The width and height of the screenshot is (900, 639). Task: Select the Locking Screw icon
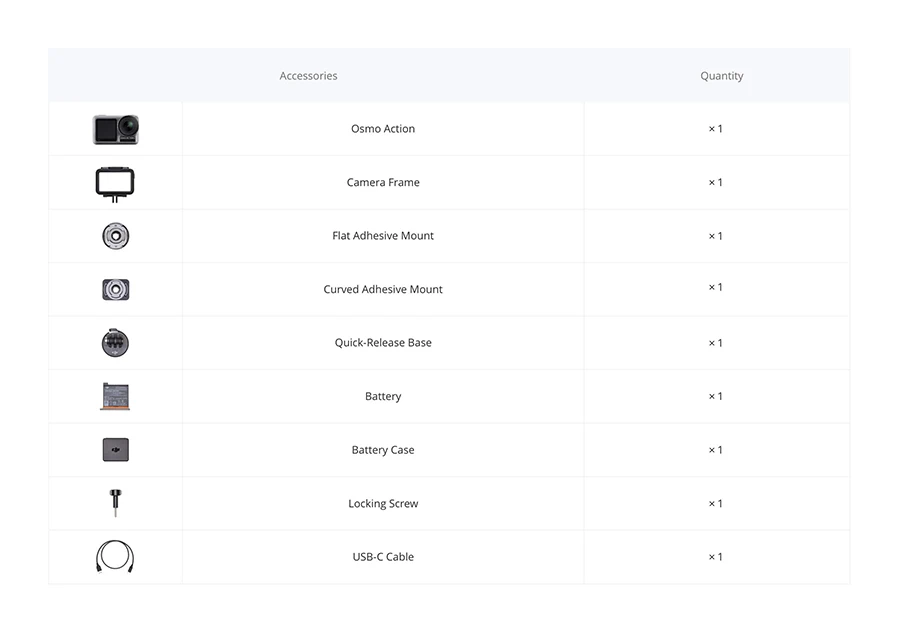[115, 503]
